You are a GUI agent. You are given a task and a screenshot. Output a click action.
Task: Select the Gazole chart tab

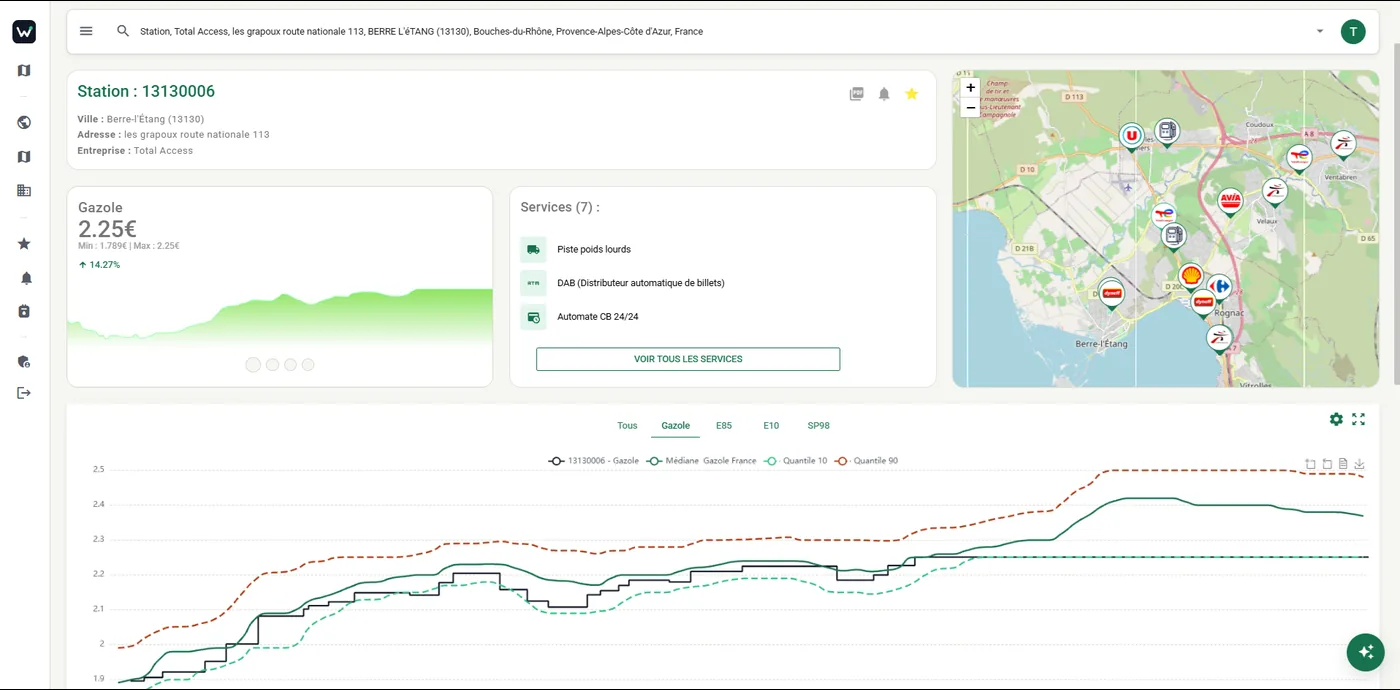675,426
